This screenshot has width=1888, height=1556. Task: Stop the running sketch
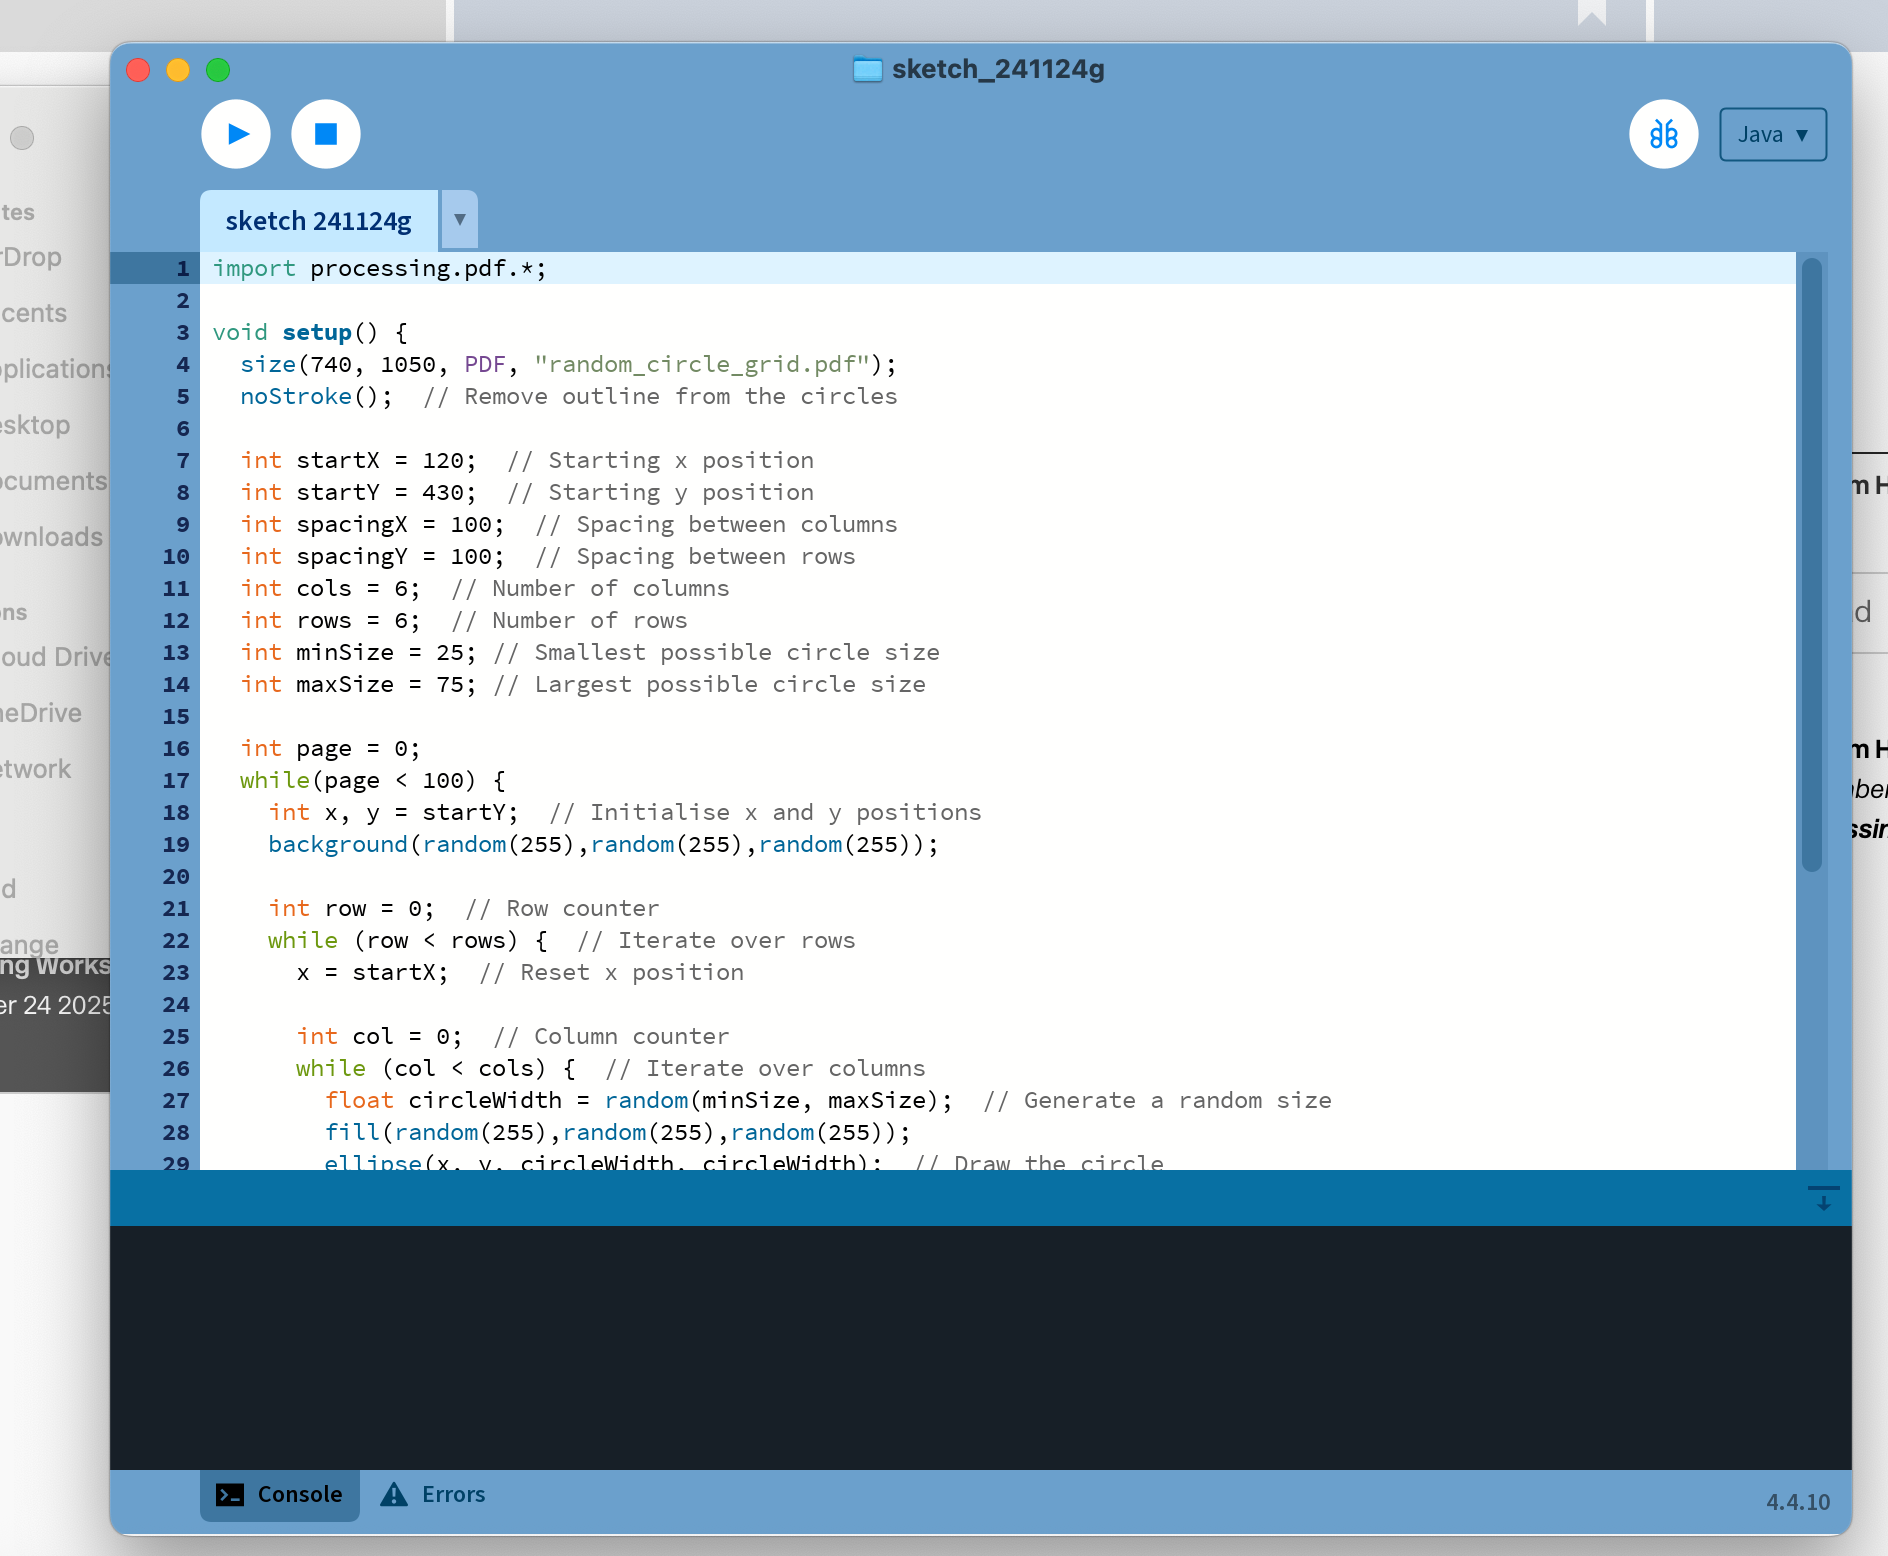(x=326, y=134)
